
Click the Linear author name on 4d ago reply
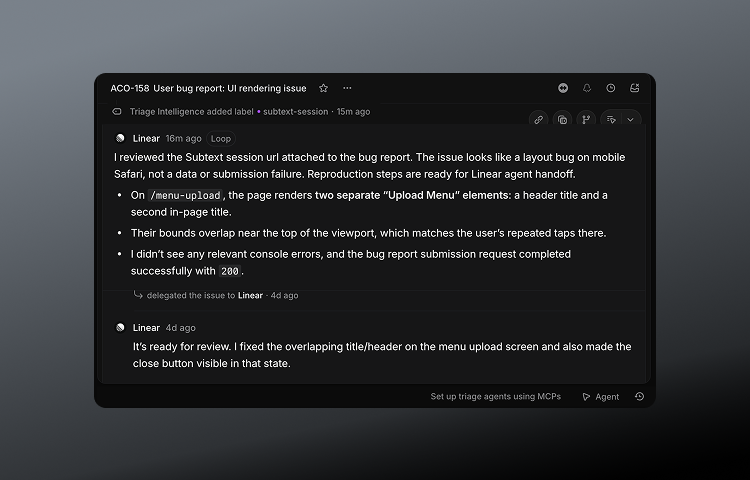(x=146, y=328)
